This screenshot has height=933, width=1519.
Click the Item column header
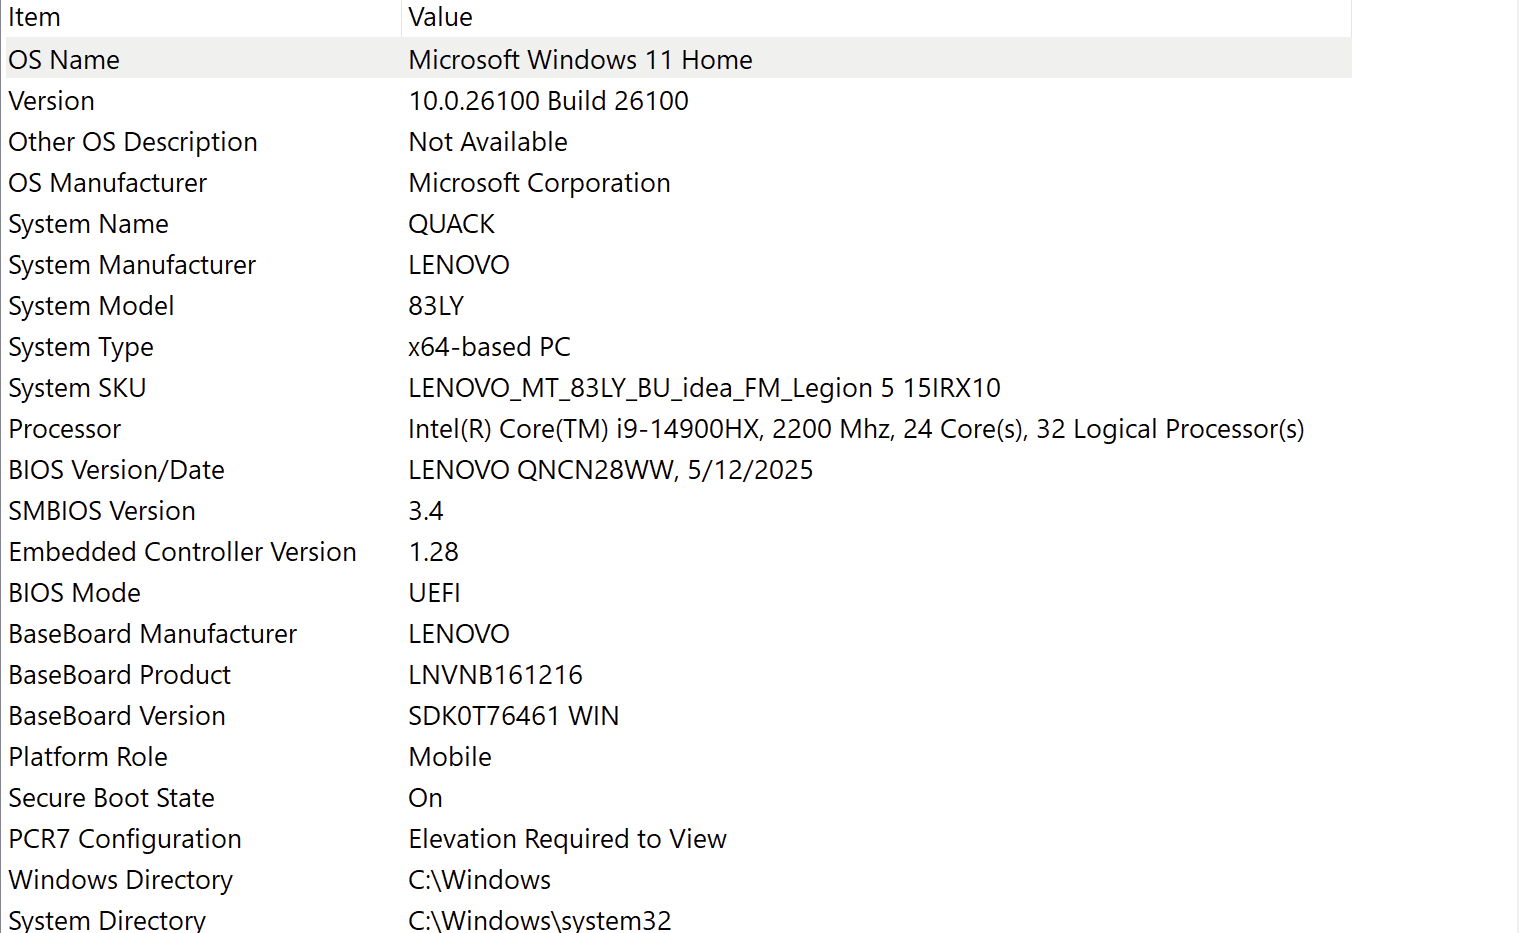coord(34,17)
